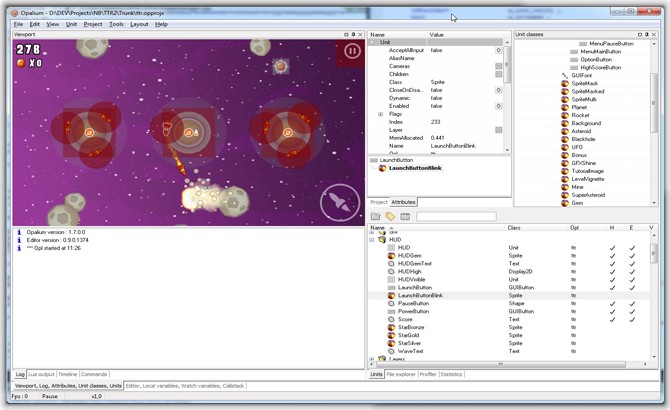Screen dimensions: 670x410
Task: Click the open folder icon in units toolbar
Action: pos(376,217)
